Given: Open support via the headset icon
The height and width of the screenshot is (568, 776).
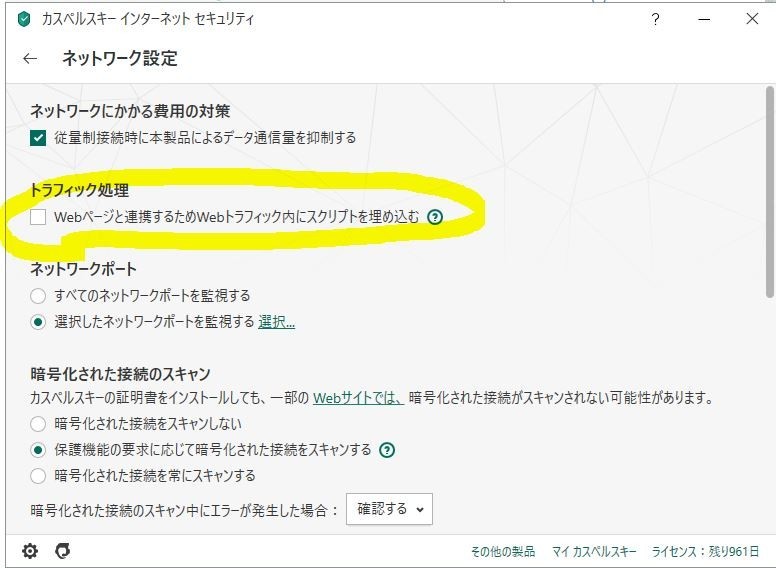Looking at the screenshot, I should (62, 551).
